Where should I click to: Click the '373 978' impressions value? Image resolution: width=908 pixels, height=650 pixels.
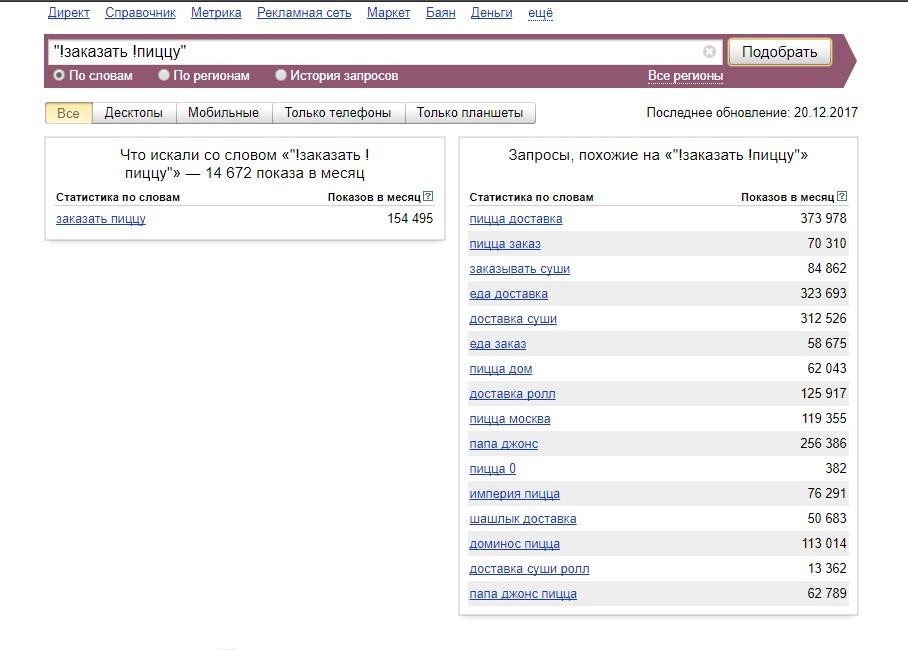point(823,218)
